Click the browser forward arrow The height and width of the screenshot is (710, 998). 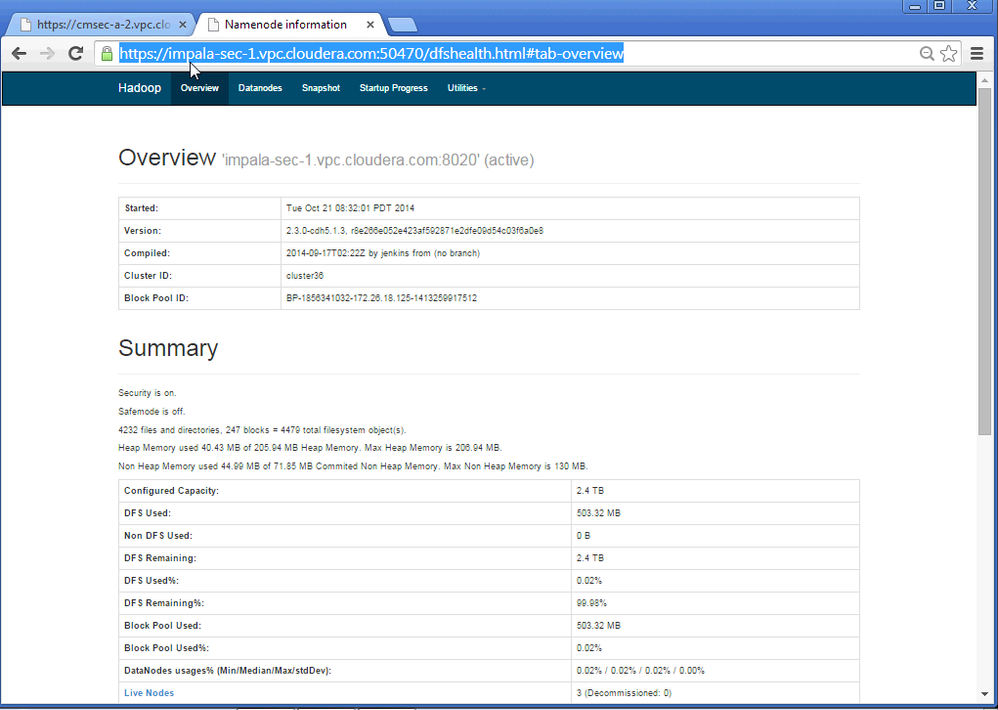(x=47, y=53)
